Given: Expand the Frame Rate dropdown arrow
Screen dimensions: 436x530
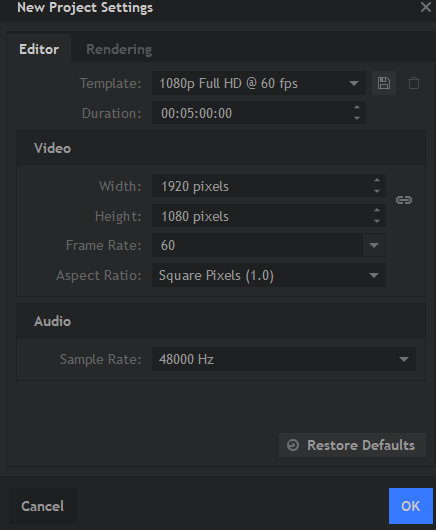Looking at the screenshot, I should [x=374, y=245].
